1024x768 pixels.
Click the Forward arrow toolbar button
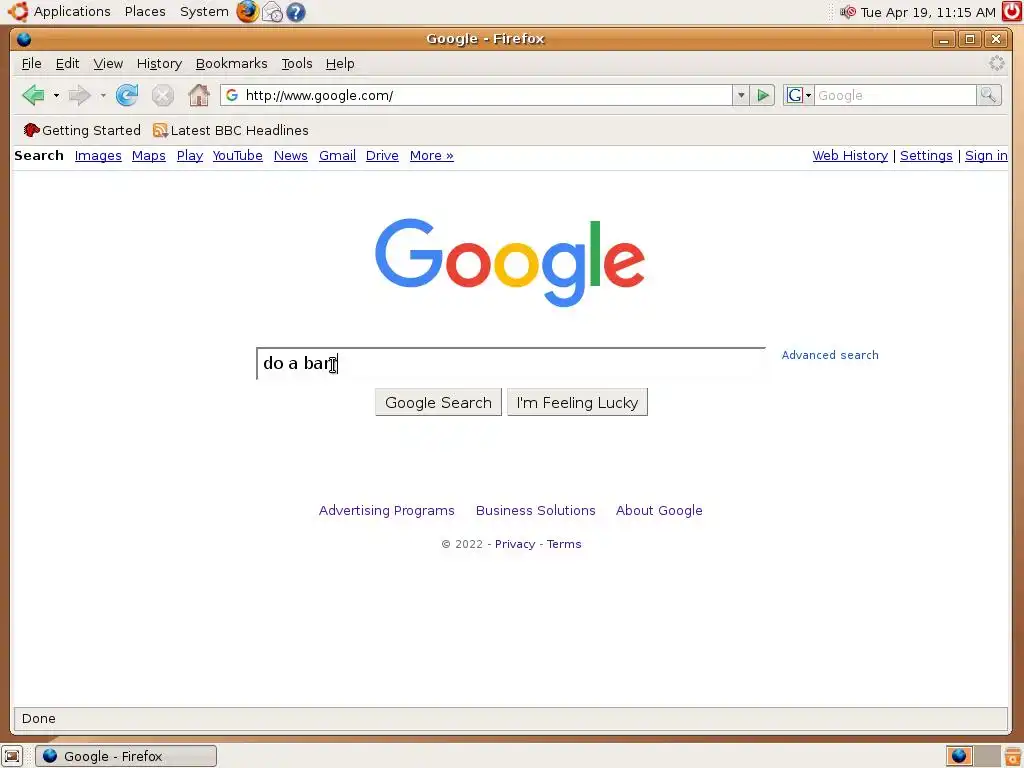[79, 95]
